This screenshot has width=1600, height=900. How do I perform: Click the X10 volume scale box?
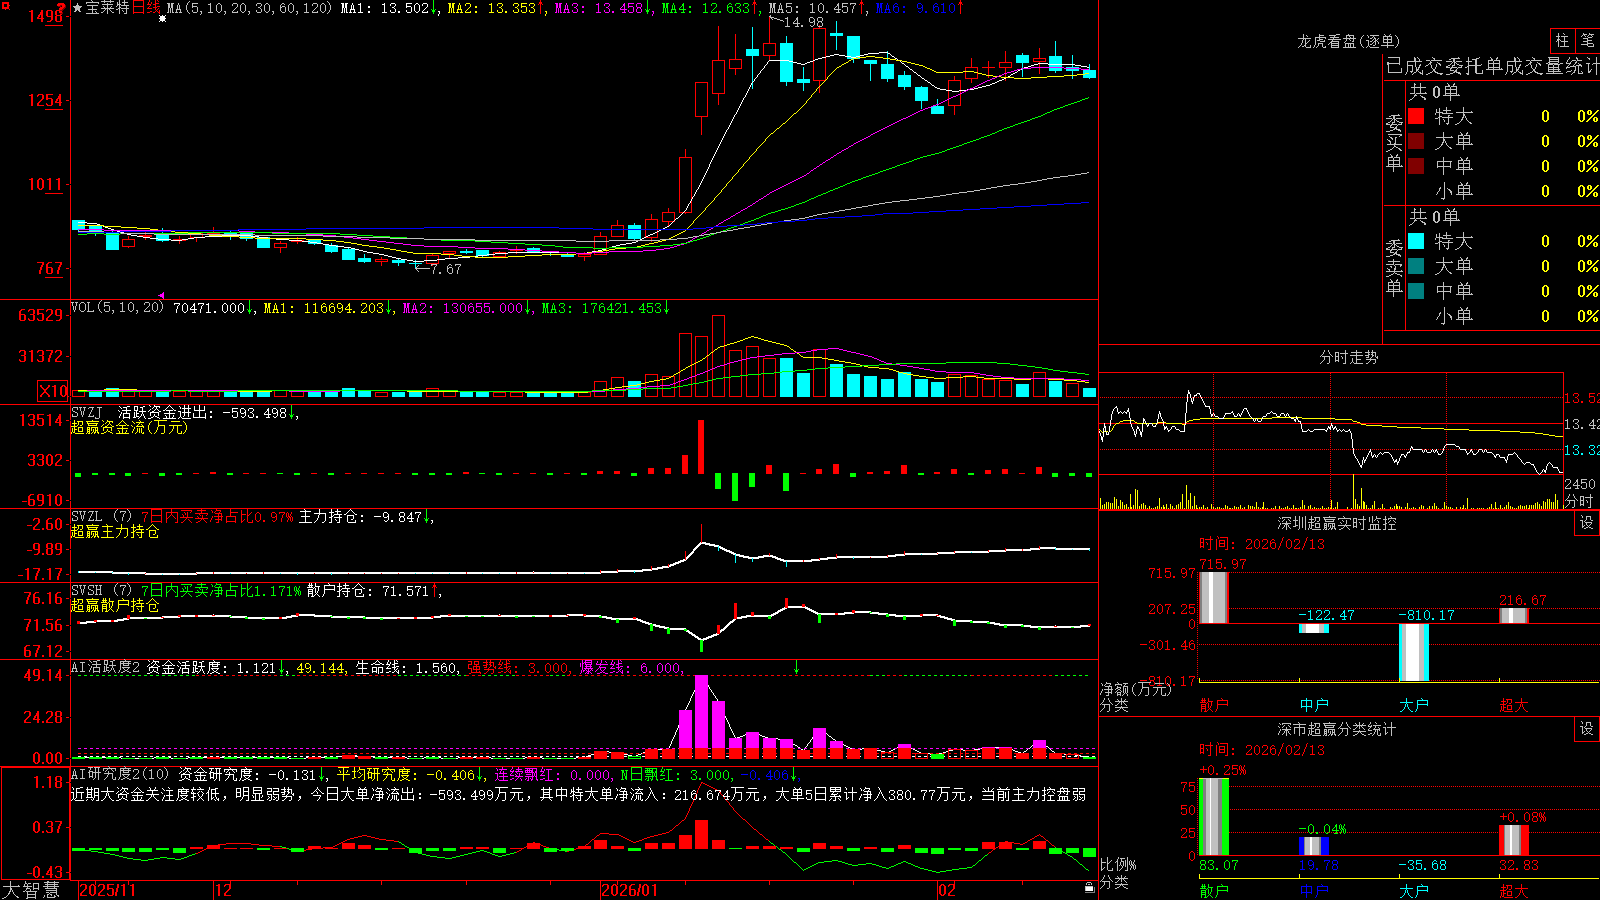tap(54, 391)
